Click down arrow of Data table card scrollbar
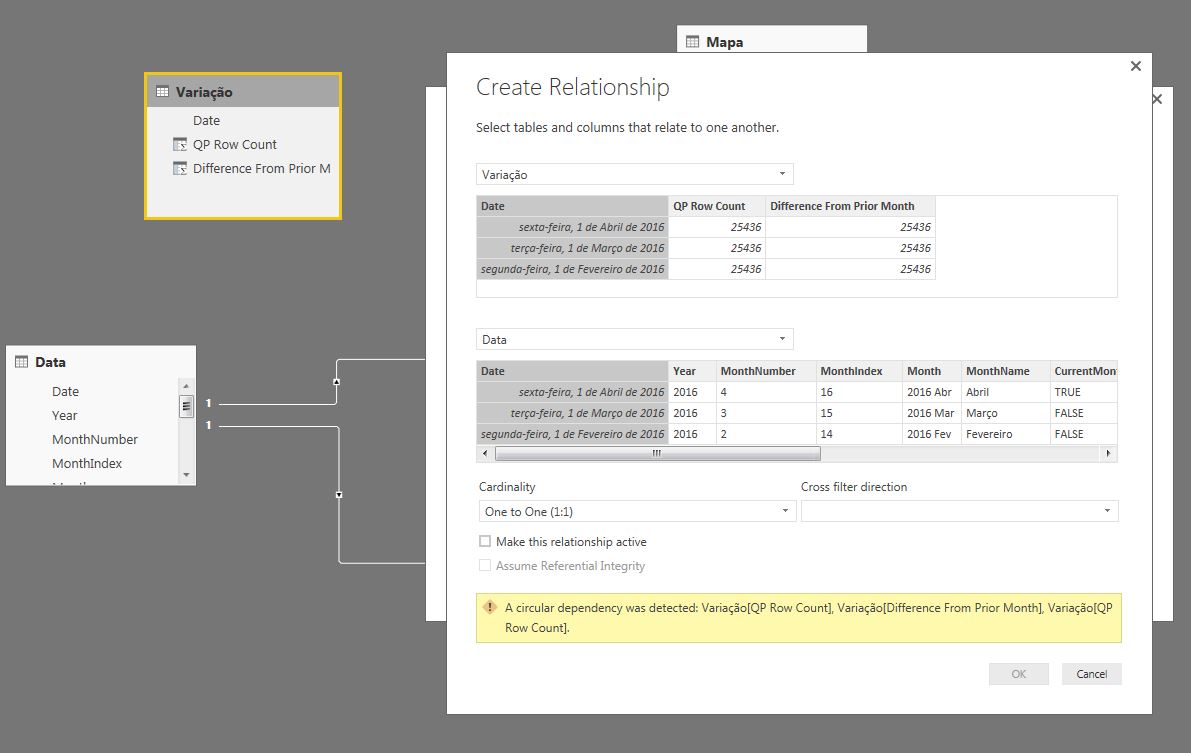This screenshot has width=1191, height=753. tap(186, 475)
